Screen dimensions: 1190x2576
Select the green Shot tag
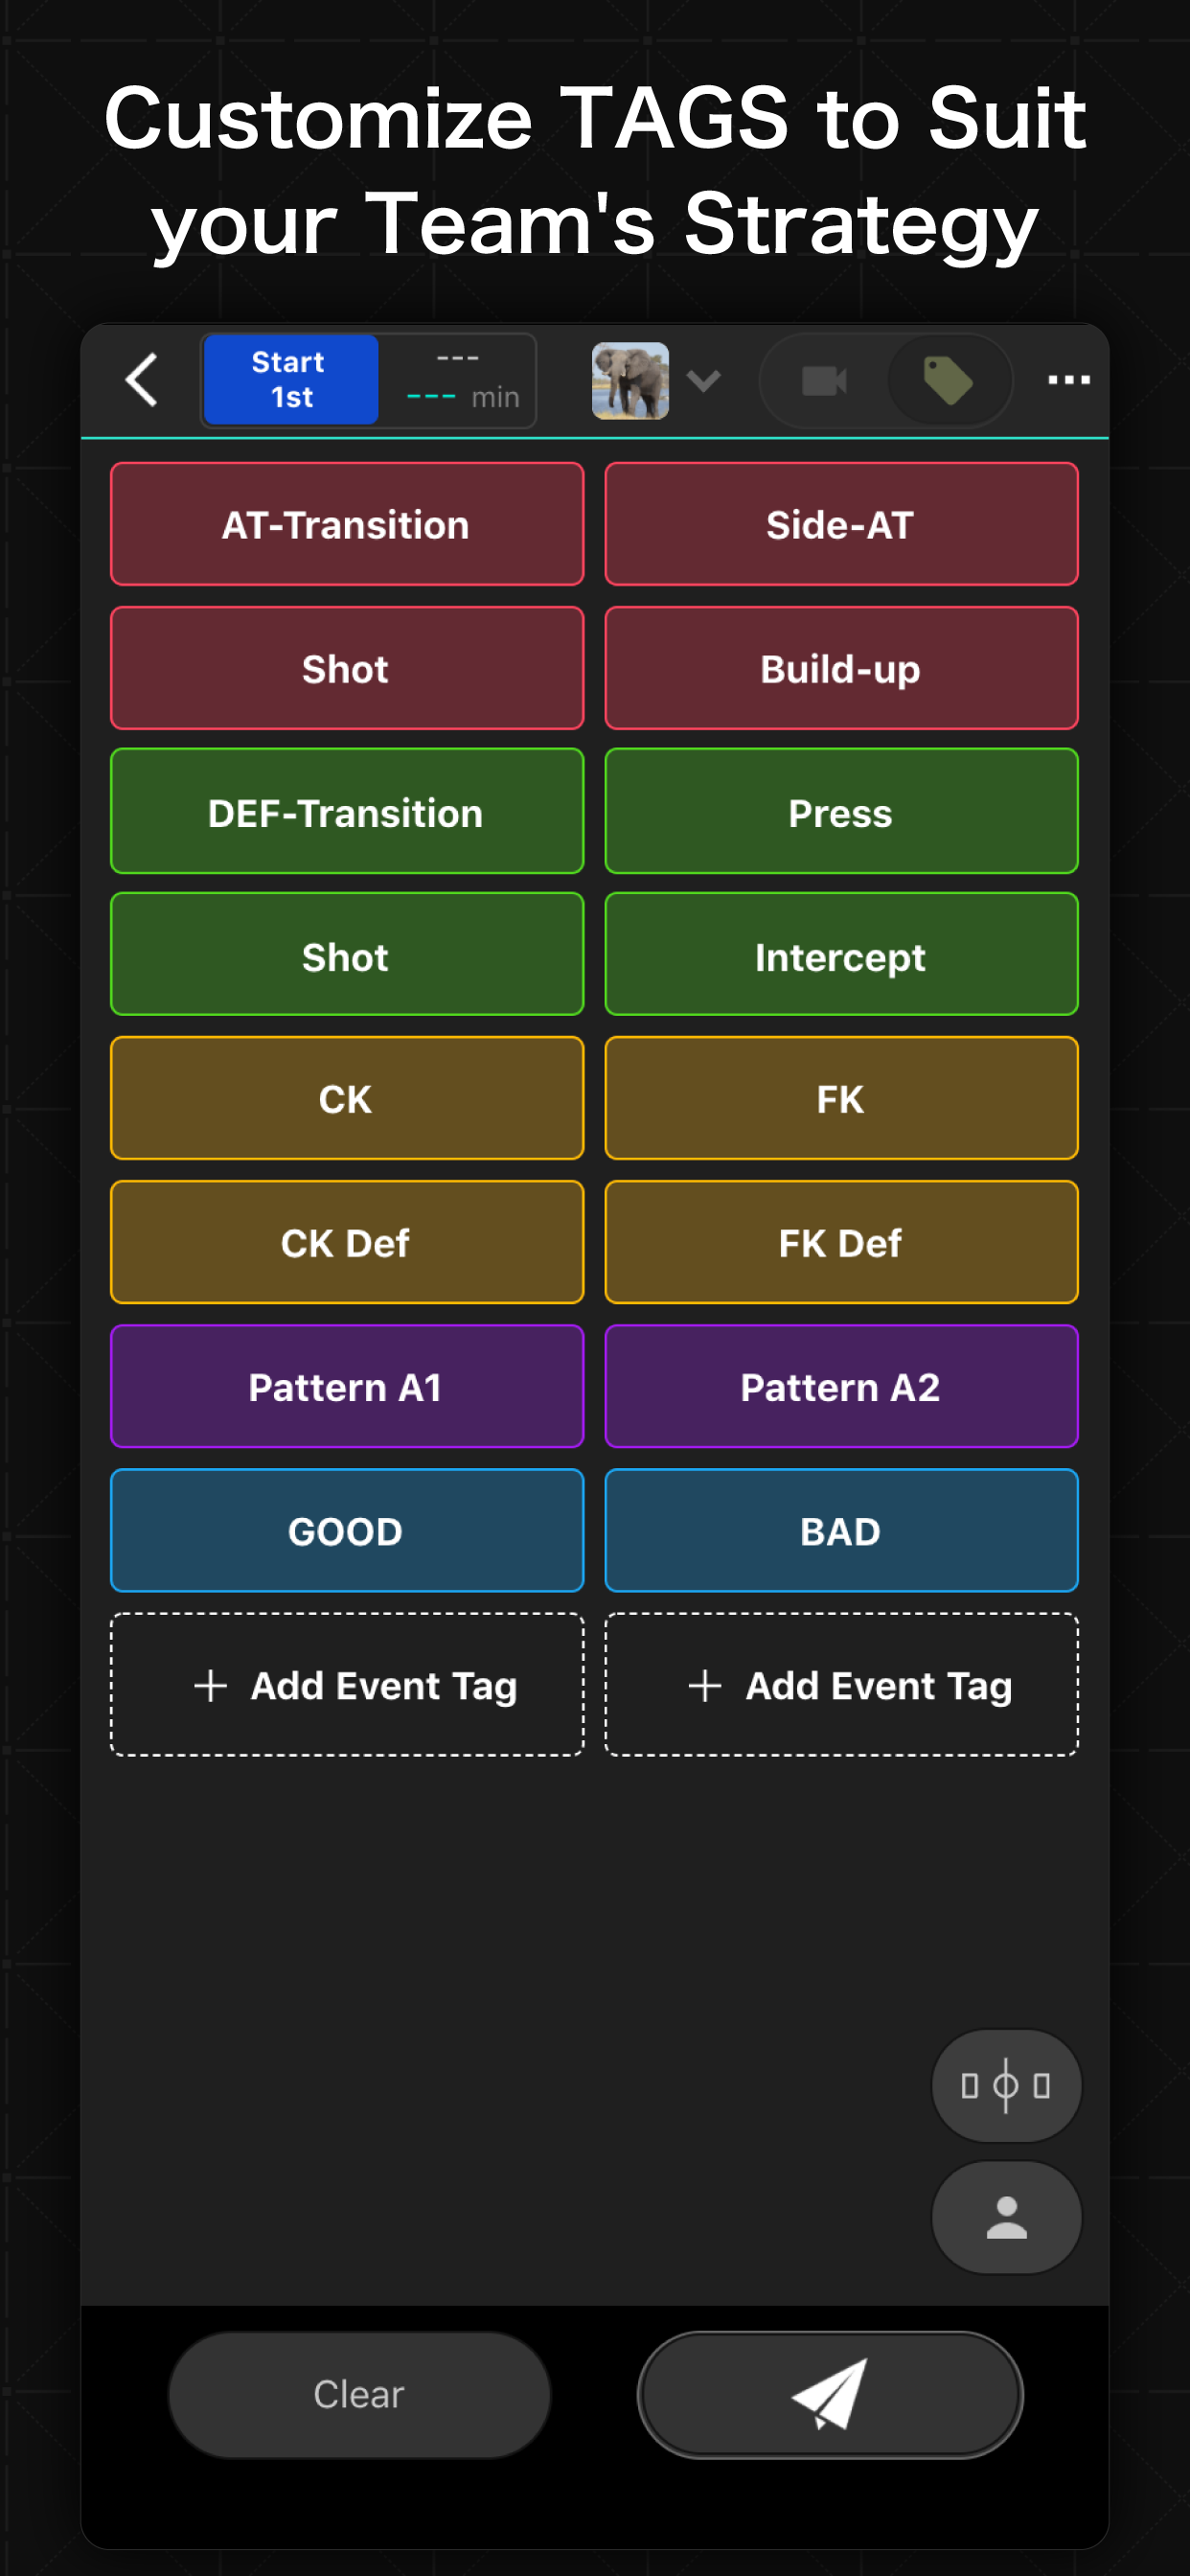coord(346,956)
